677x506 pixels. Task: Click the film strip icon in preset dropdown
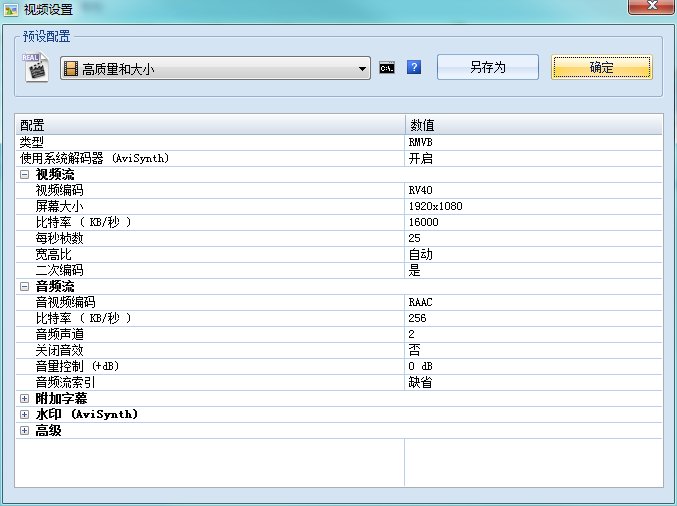pyautogui.click(x=71, y=69)
